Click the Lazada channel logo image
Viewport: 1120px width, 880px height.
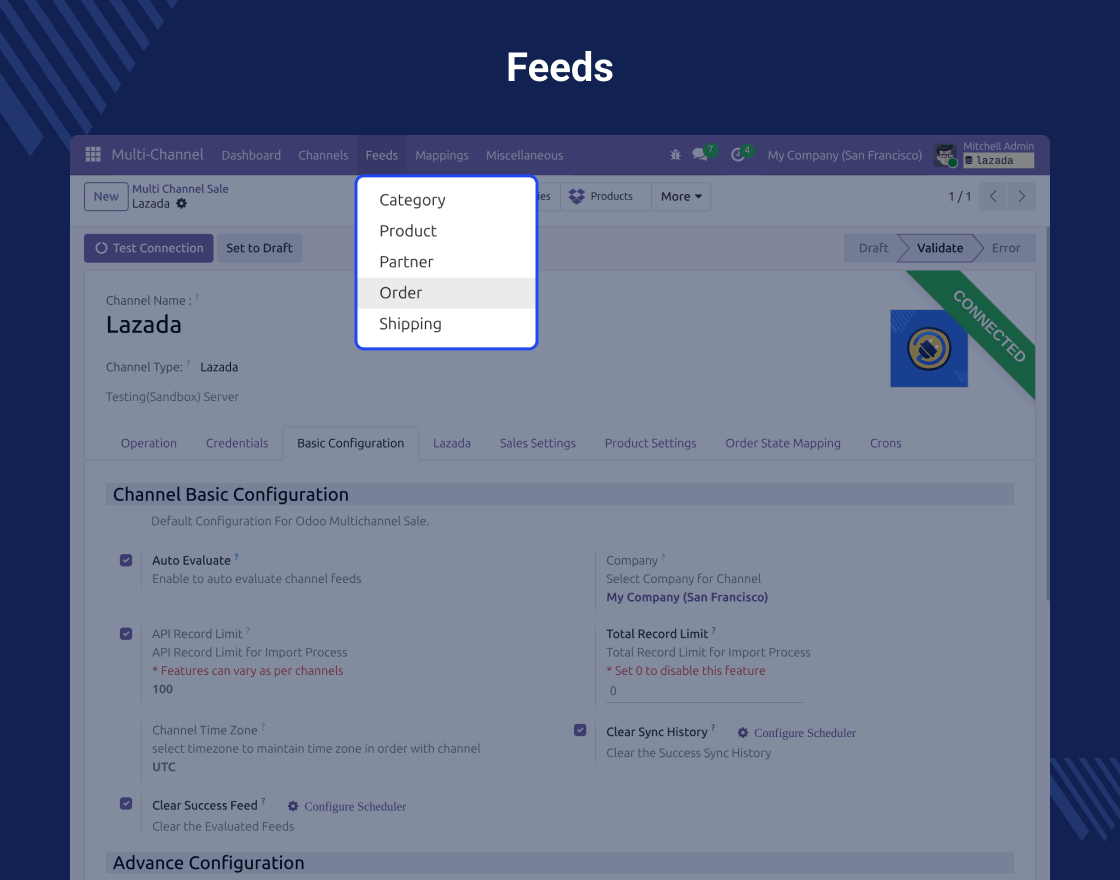(x=929, y=349)
